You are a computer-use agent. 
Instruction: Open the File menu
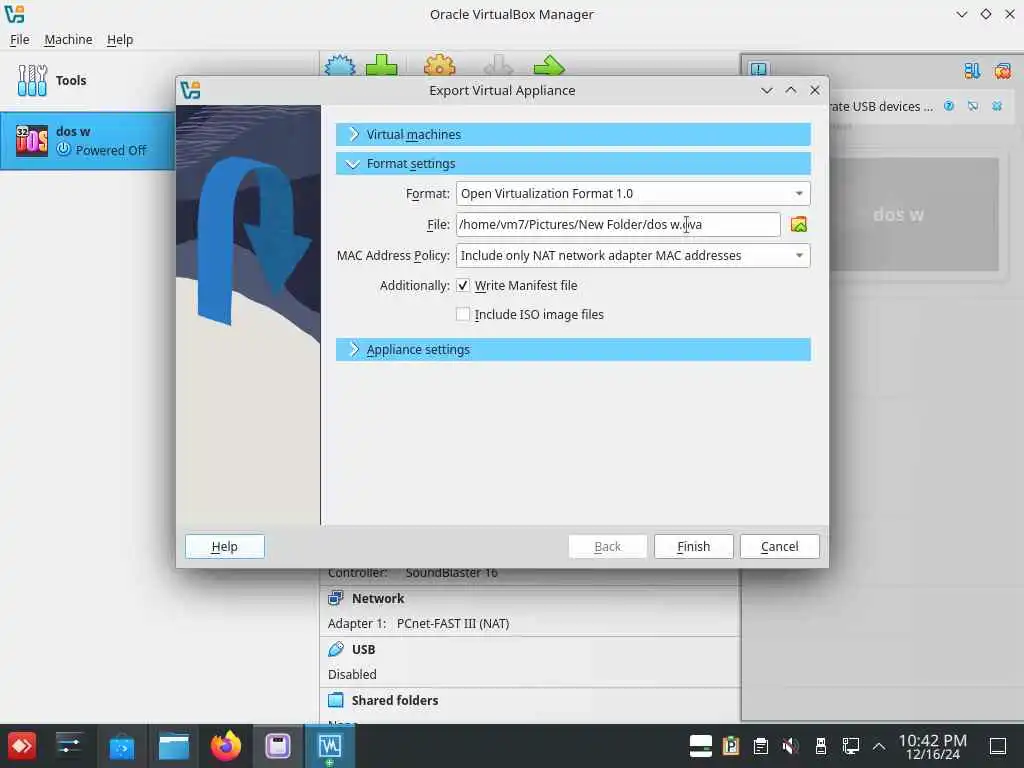(20, 40)
